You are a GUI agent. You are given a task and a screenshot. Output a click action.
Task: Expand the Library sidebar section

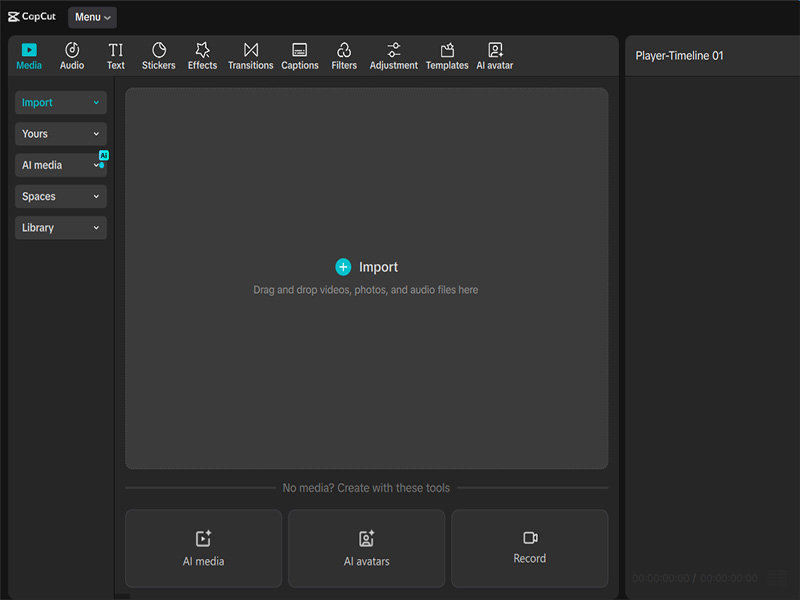tap(61, 228)
